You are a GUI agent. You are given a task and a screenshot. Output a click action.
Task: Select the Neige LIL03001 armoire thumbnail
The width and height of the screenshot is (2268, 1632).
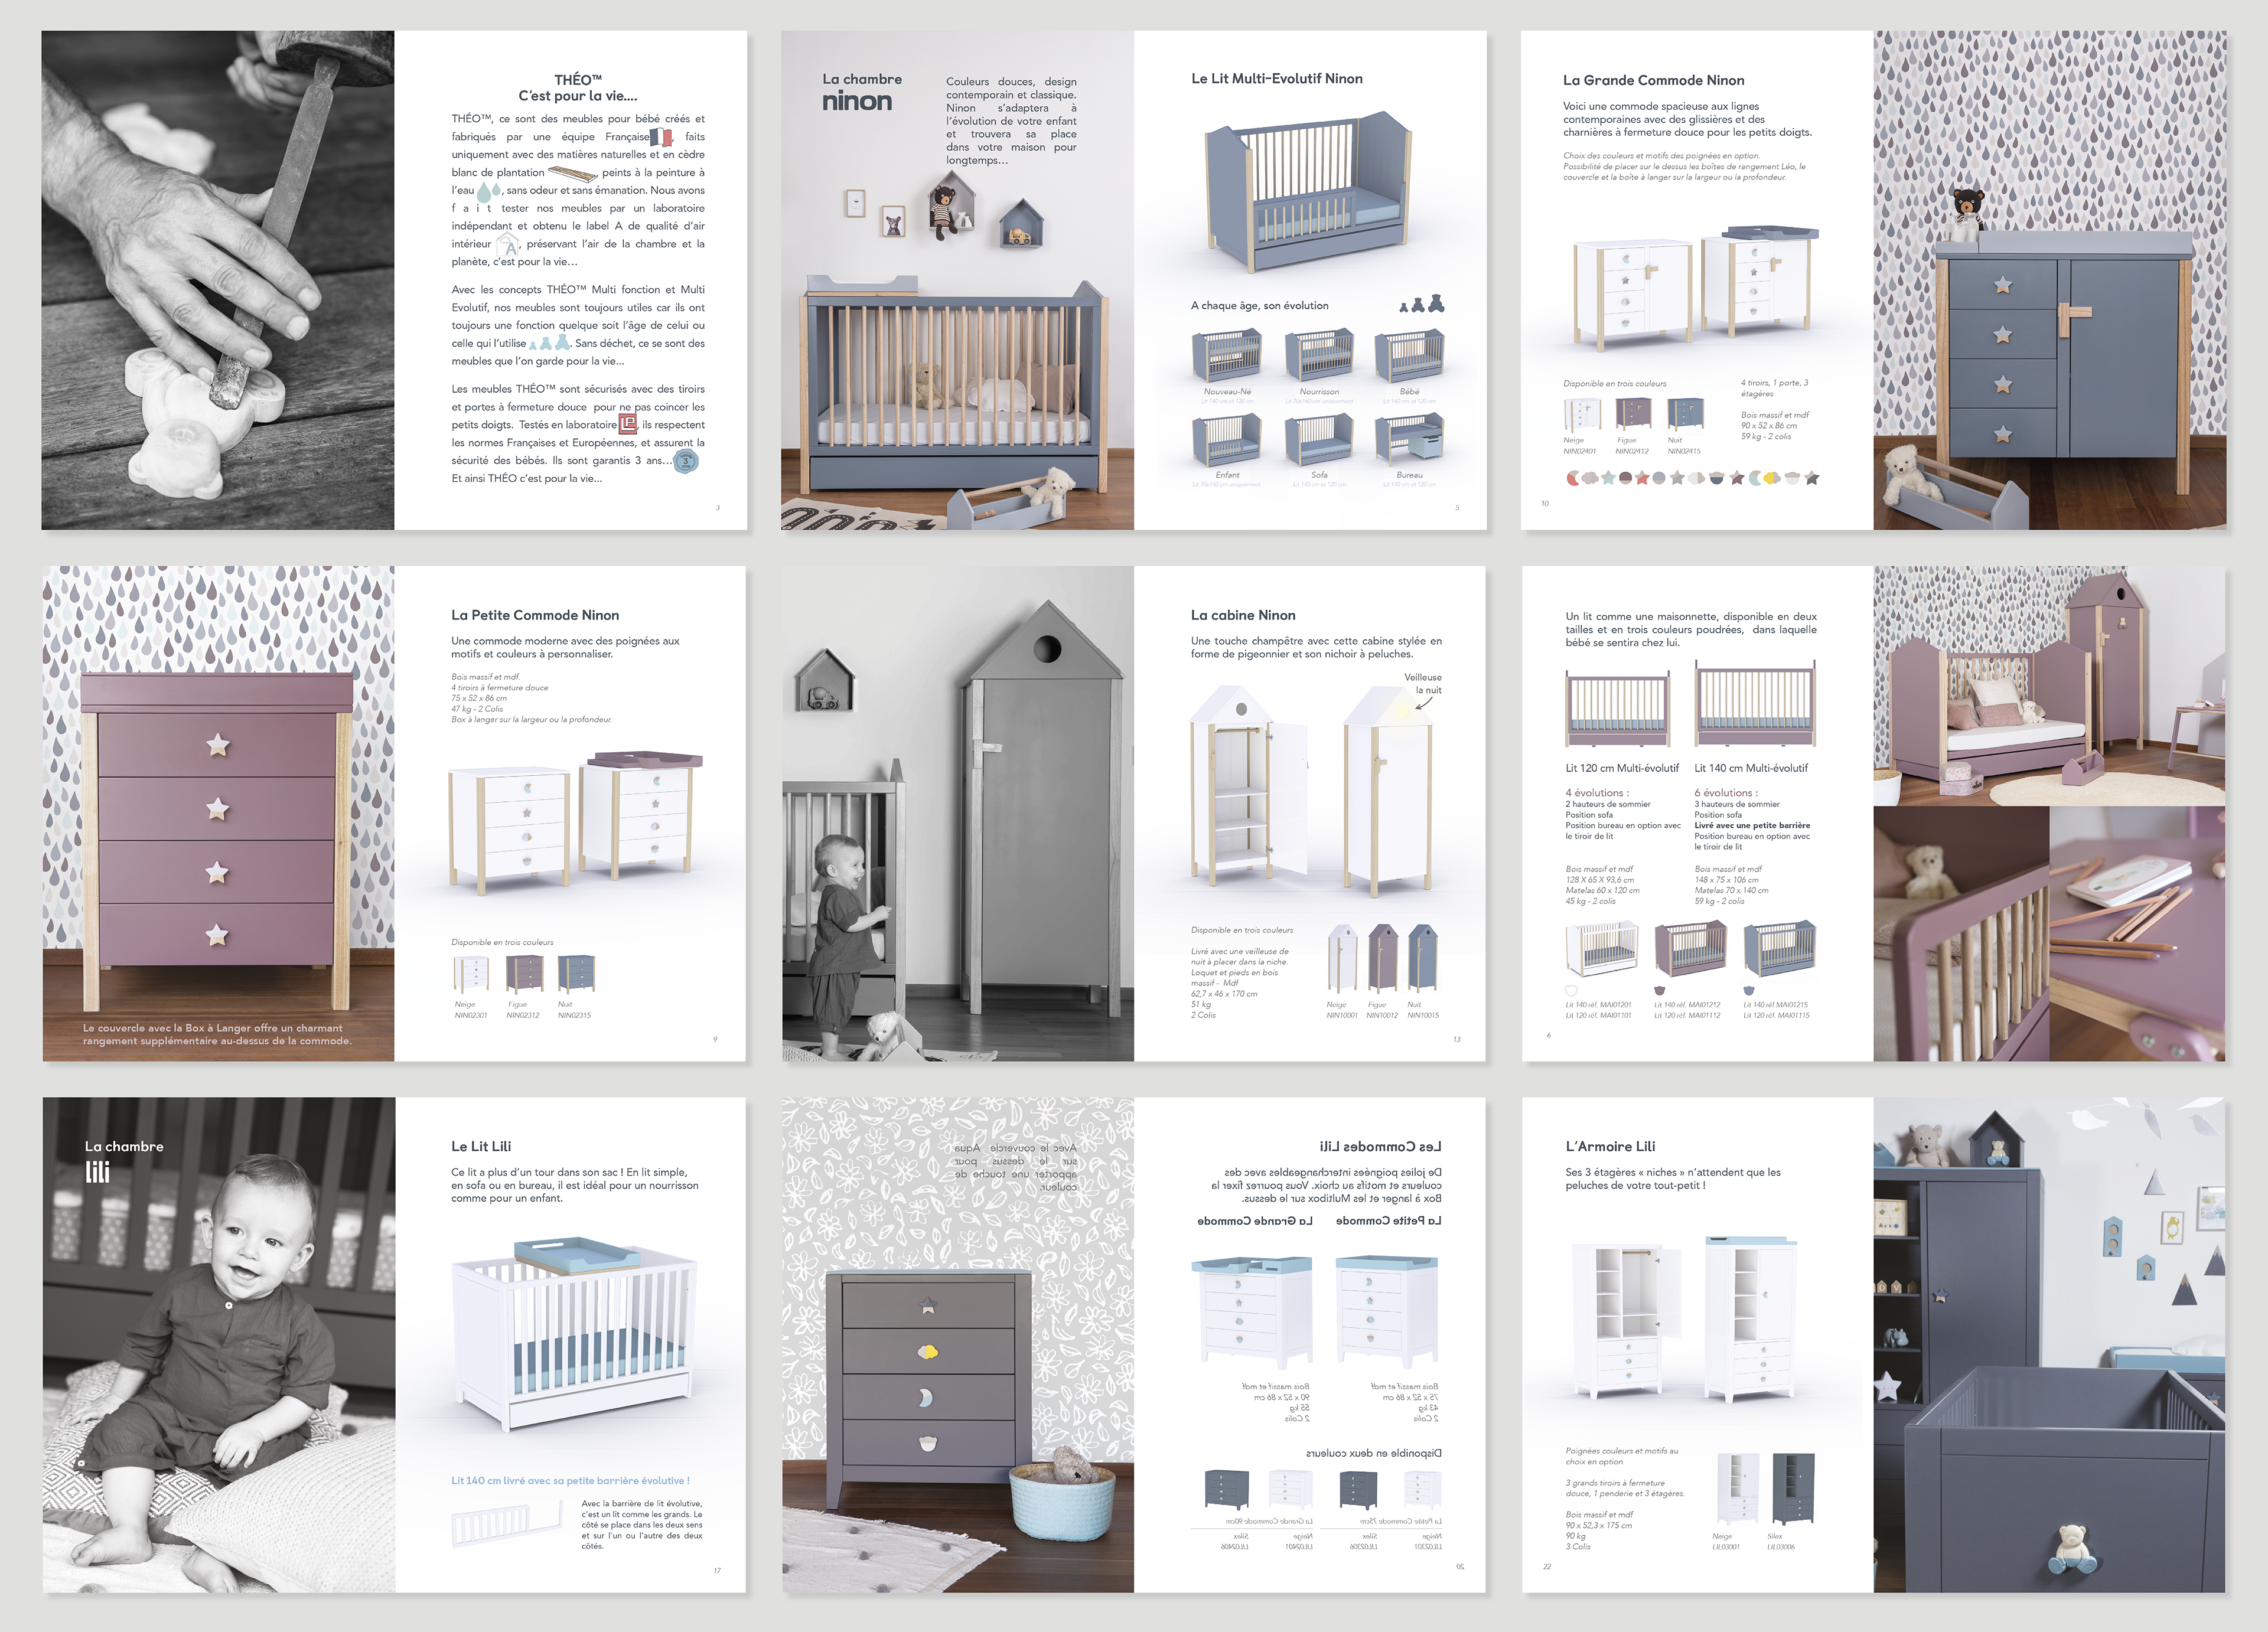pos(1738,1490)
